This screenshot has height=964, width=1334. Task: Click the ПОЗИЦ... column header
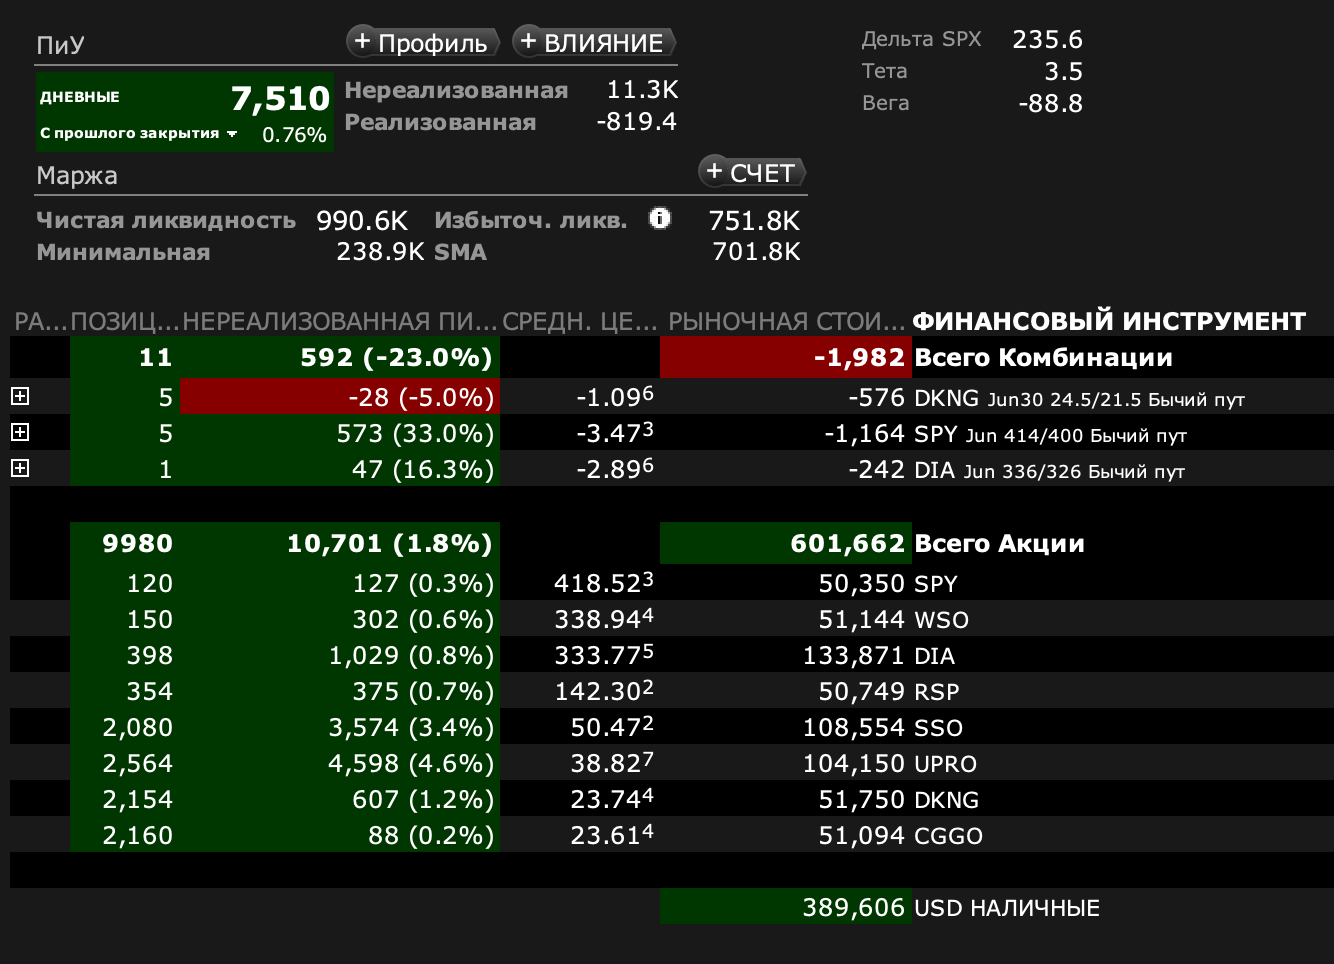pyautogui.click(x=125, y=321)
